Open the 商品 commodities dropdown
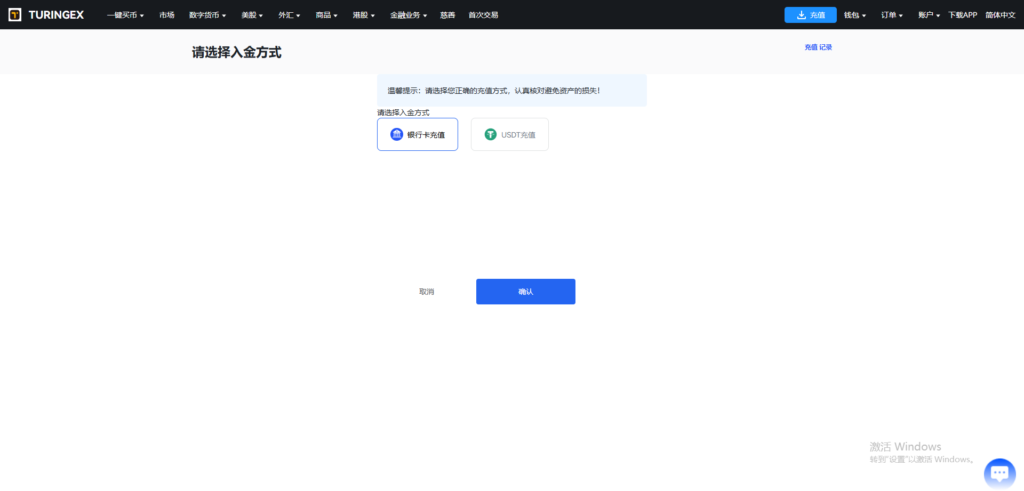The image size is (1024, 491). (x=327, y=15)
